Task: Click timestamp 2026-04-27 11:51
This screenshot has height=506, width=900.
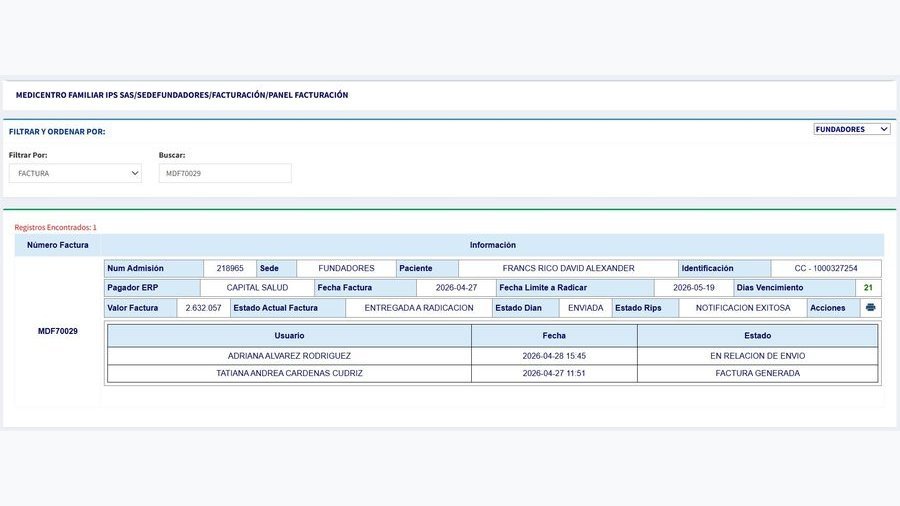Action: pos(554,373)
